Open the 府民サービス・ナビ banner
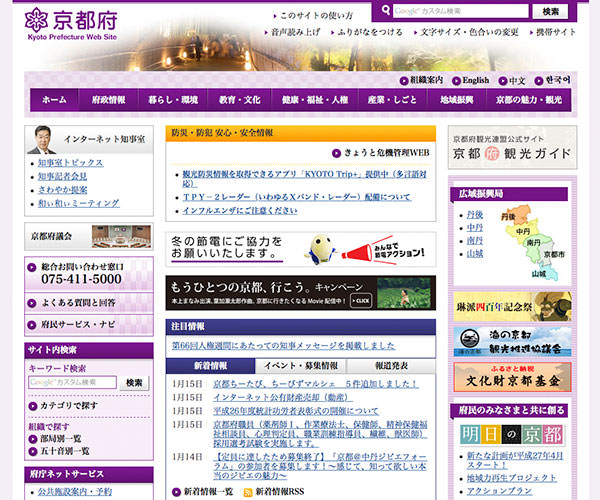 coord(89,325)
